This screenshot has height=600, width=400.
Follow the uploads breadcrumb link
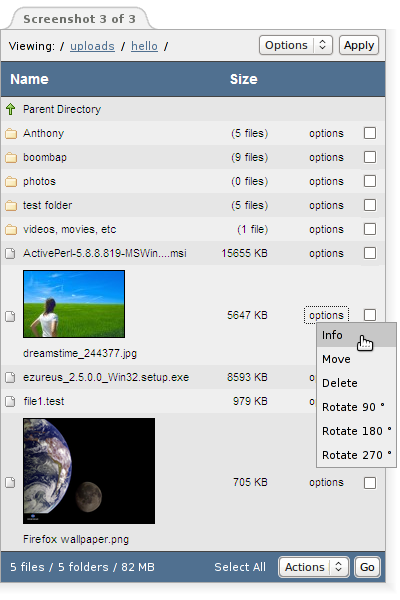[92, 46]
